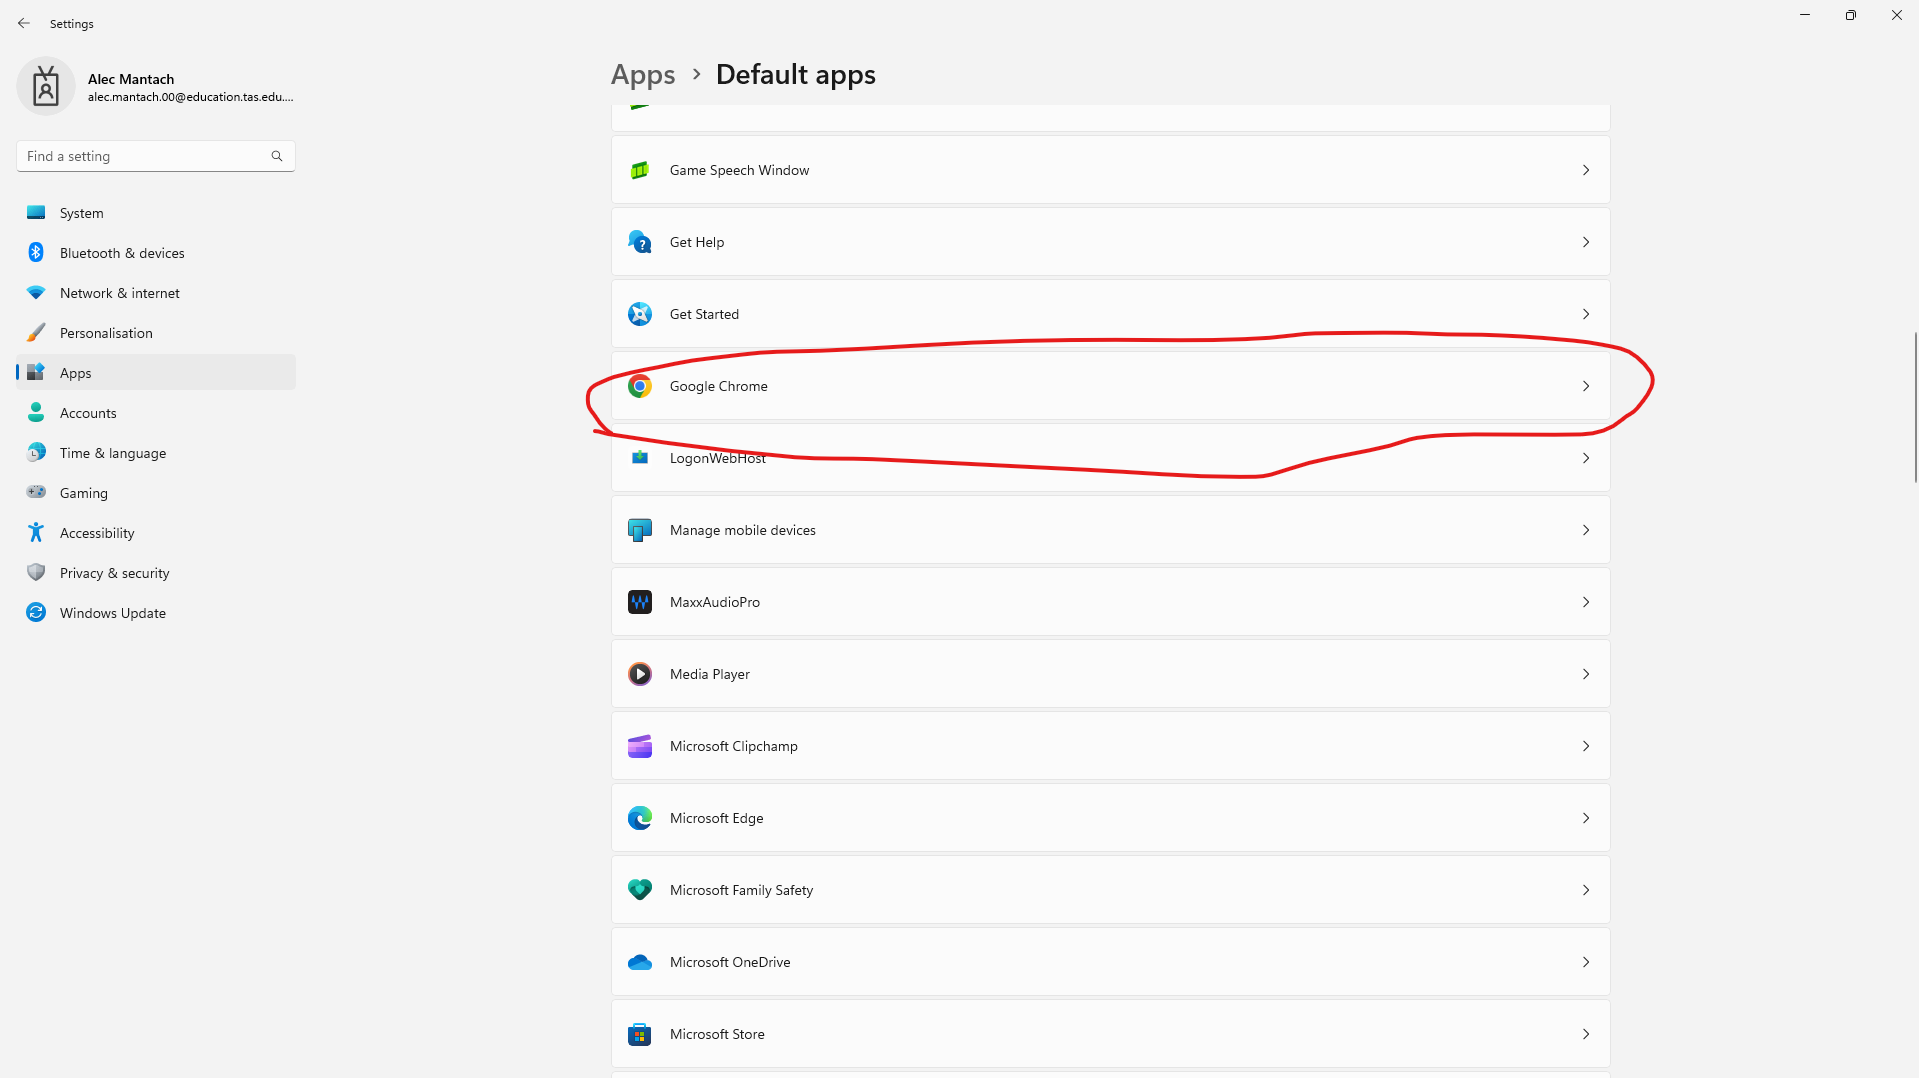Go back using the arrow button
The image size is (1919, 1078).
tap(24, 23)
